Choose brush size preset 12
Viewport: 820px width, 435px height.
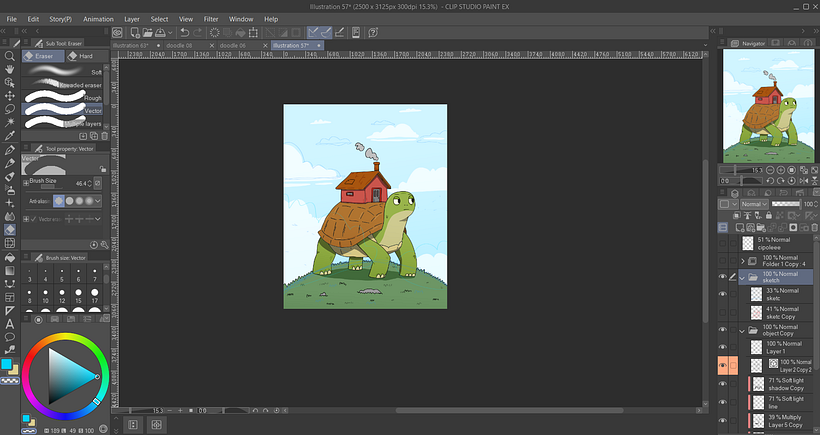coord(62,295)
